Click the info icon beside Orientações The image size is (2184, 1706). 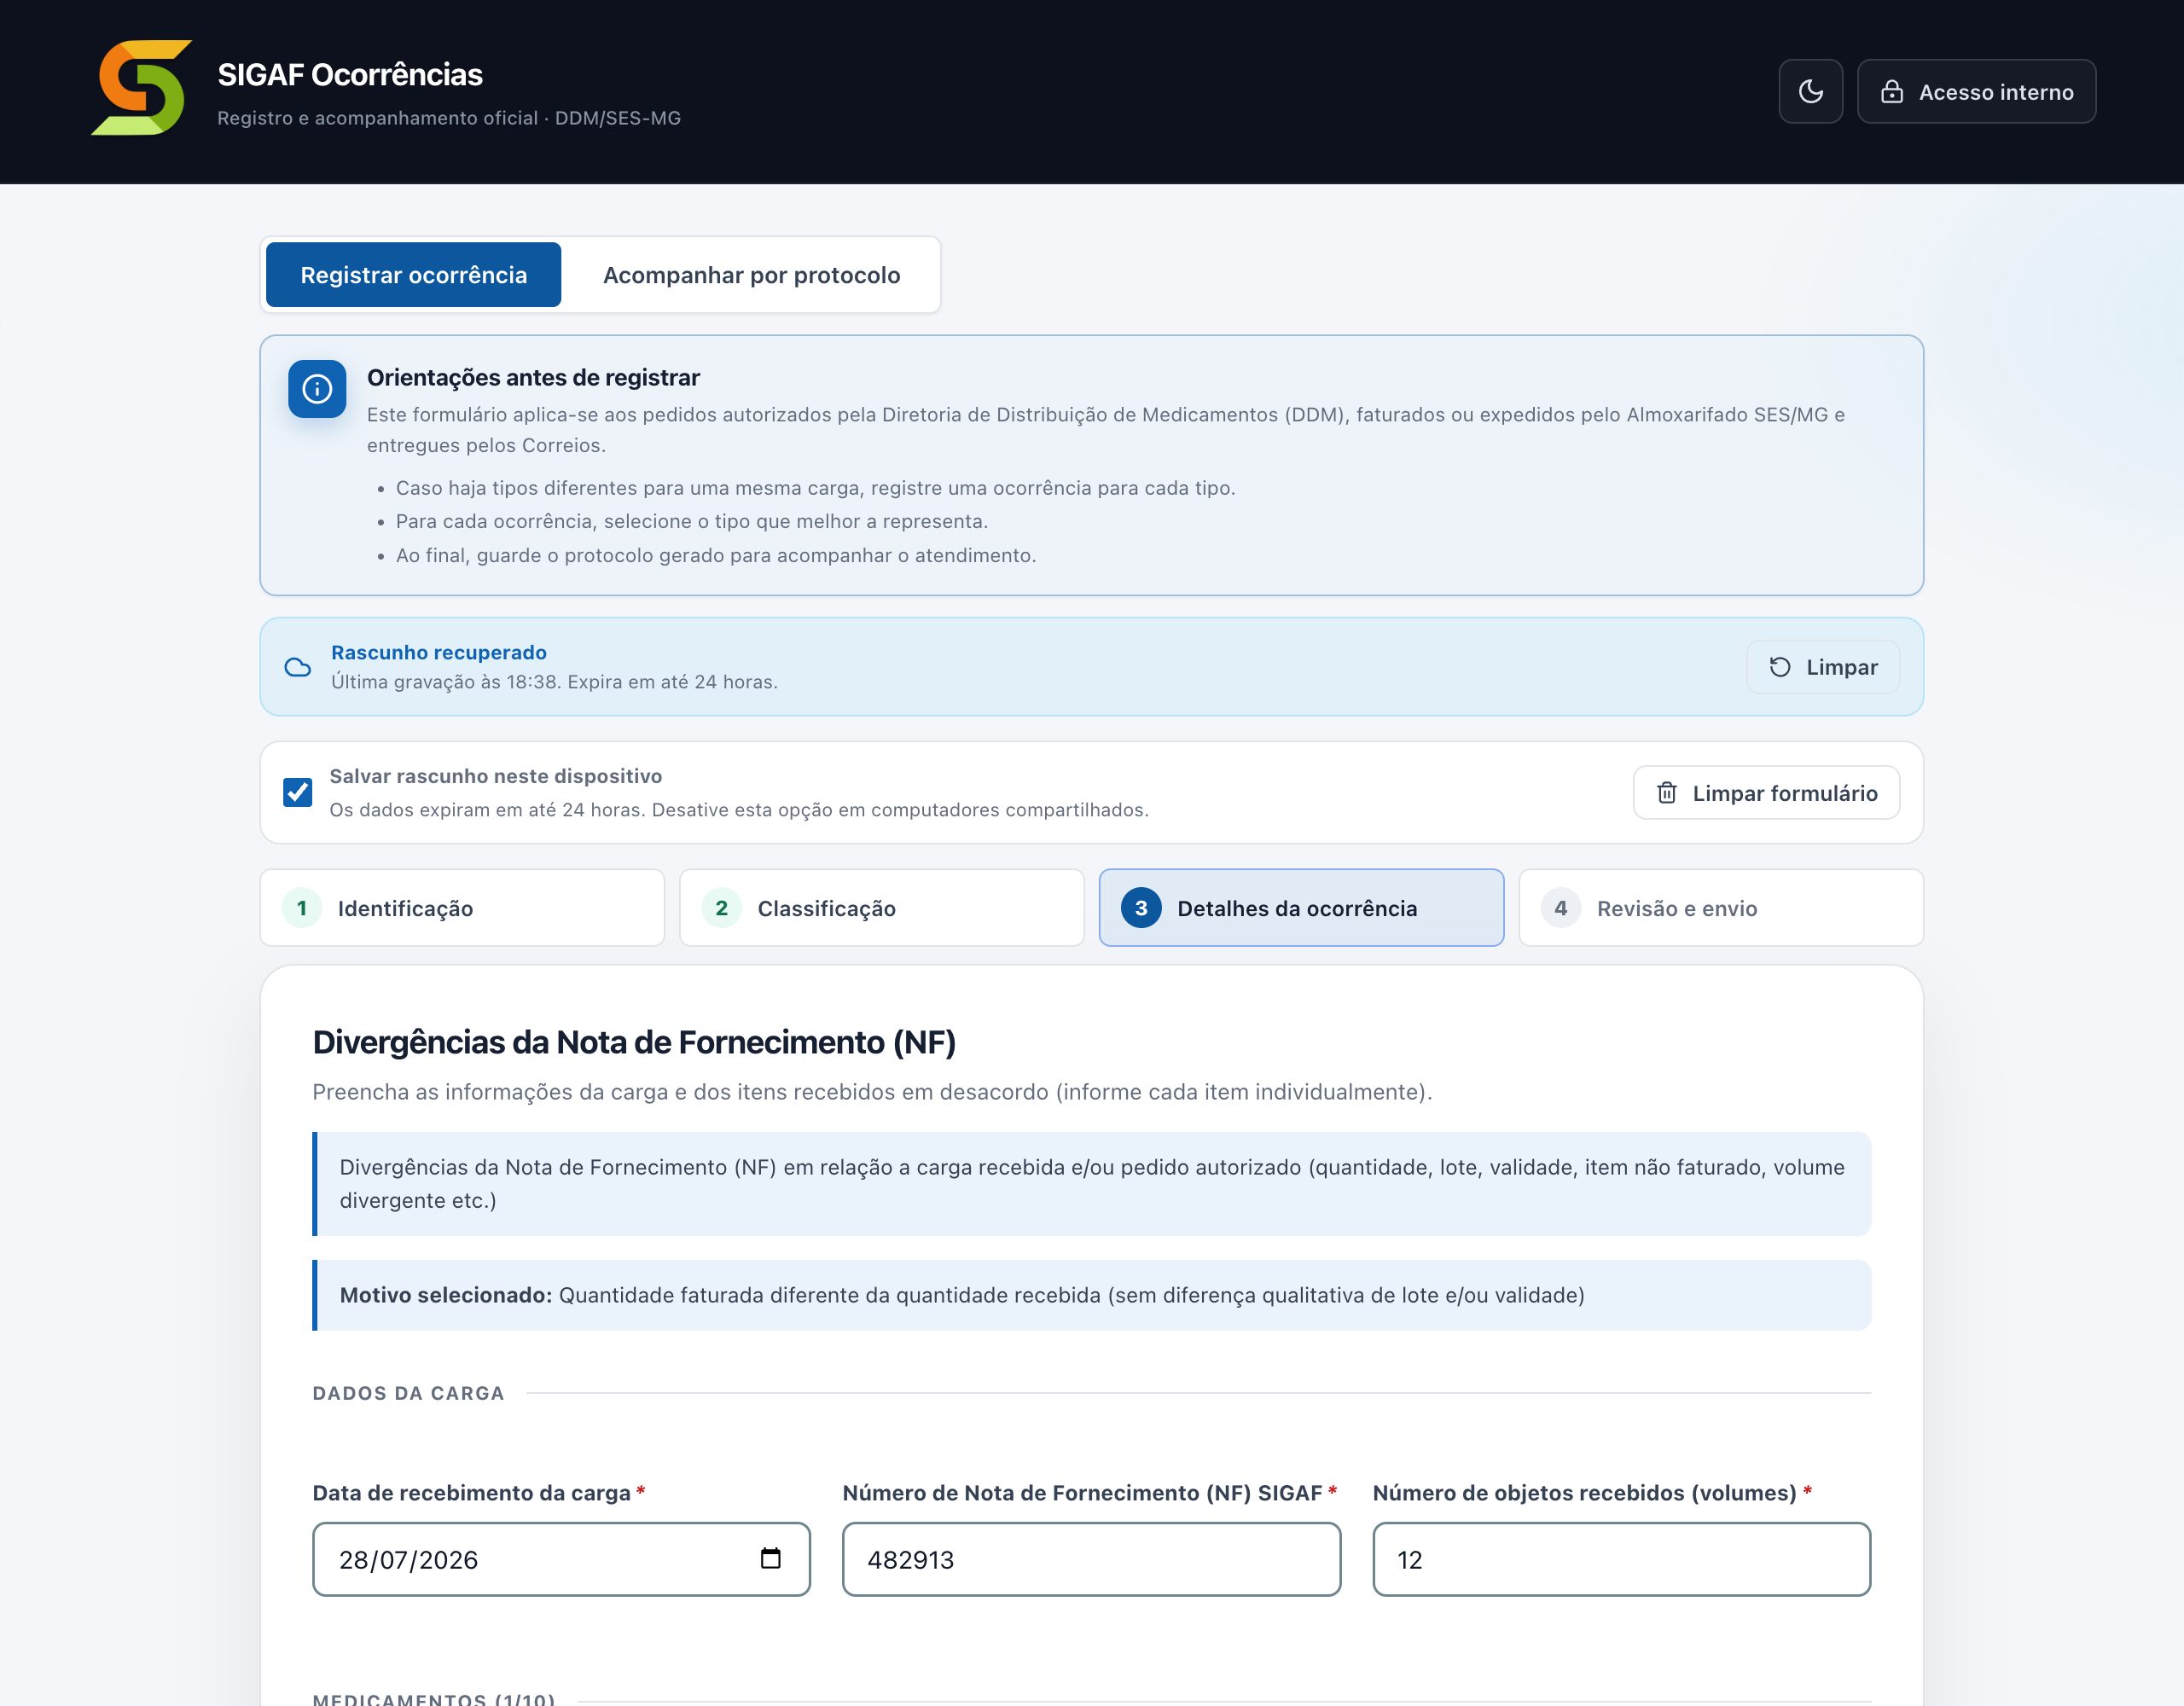[317, 389]
